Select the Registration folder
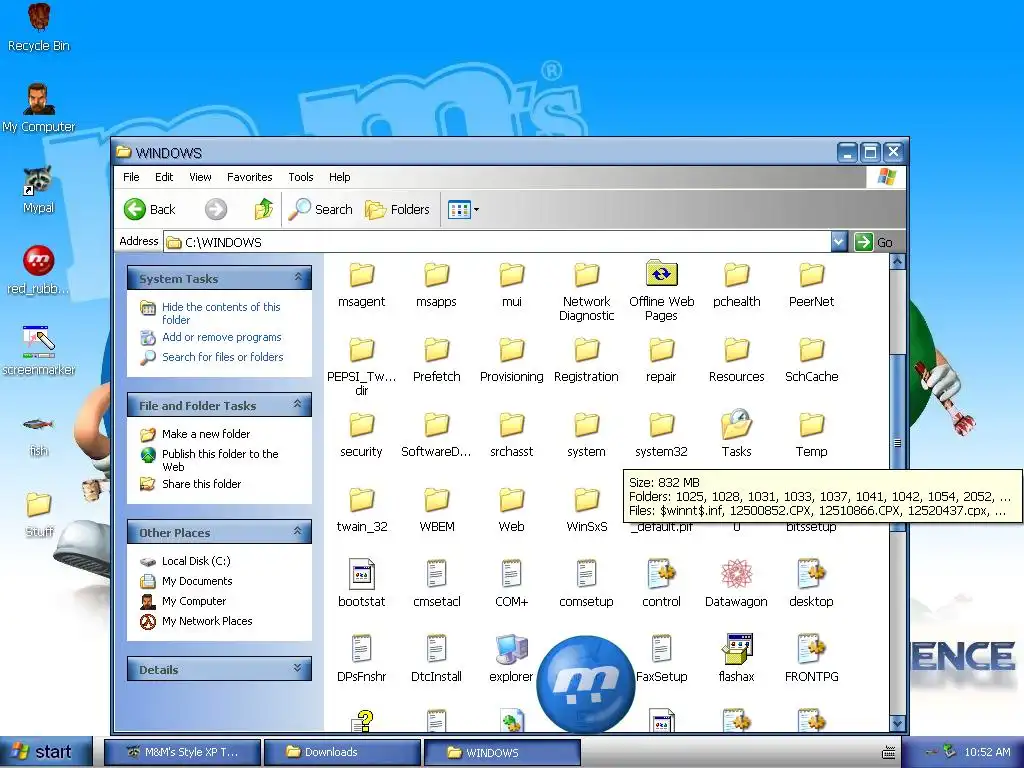This screenshot has height=768, width=1024. tap(586, 360)
